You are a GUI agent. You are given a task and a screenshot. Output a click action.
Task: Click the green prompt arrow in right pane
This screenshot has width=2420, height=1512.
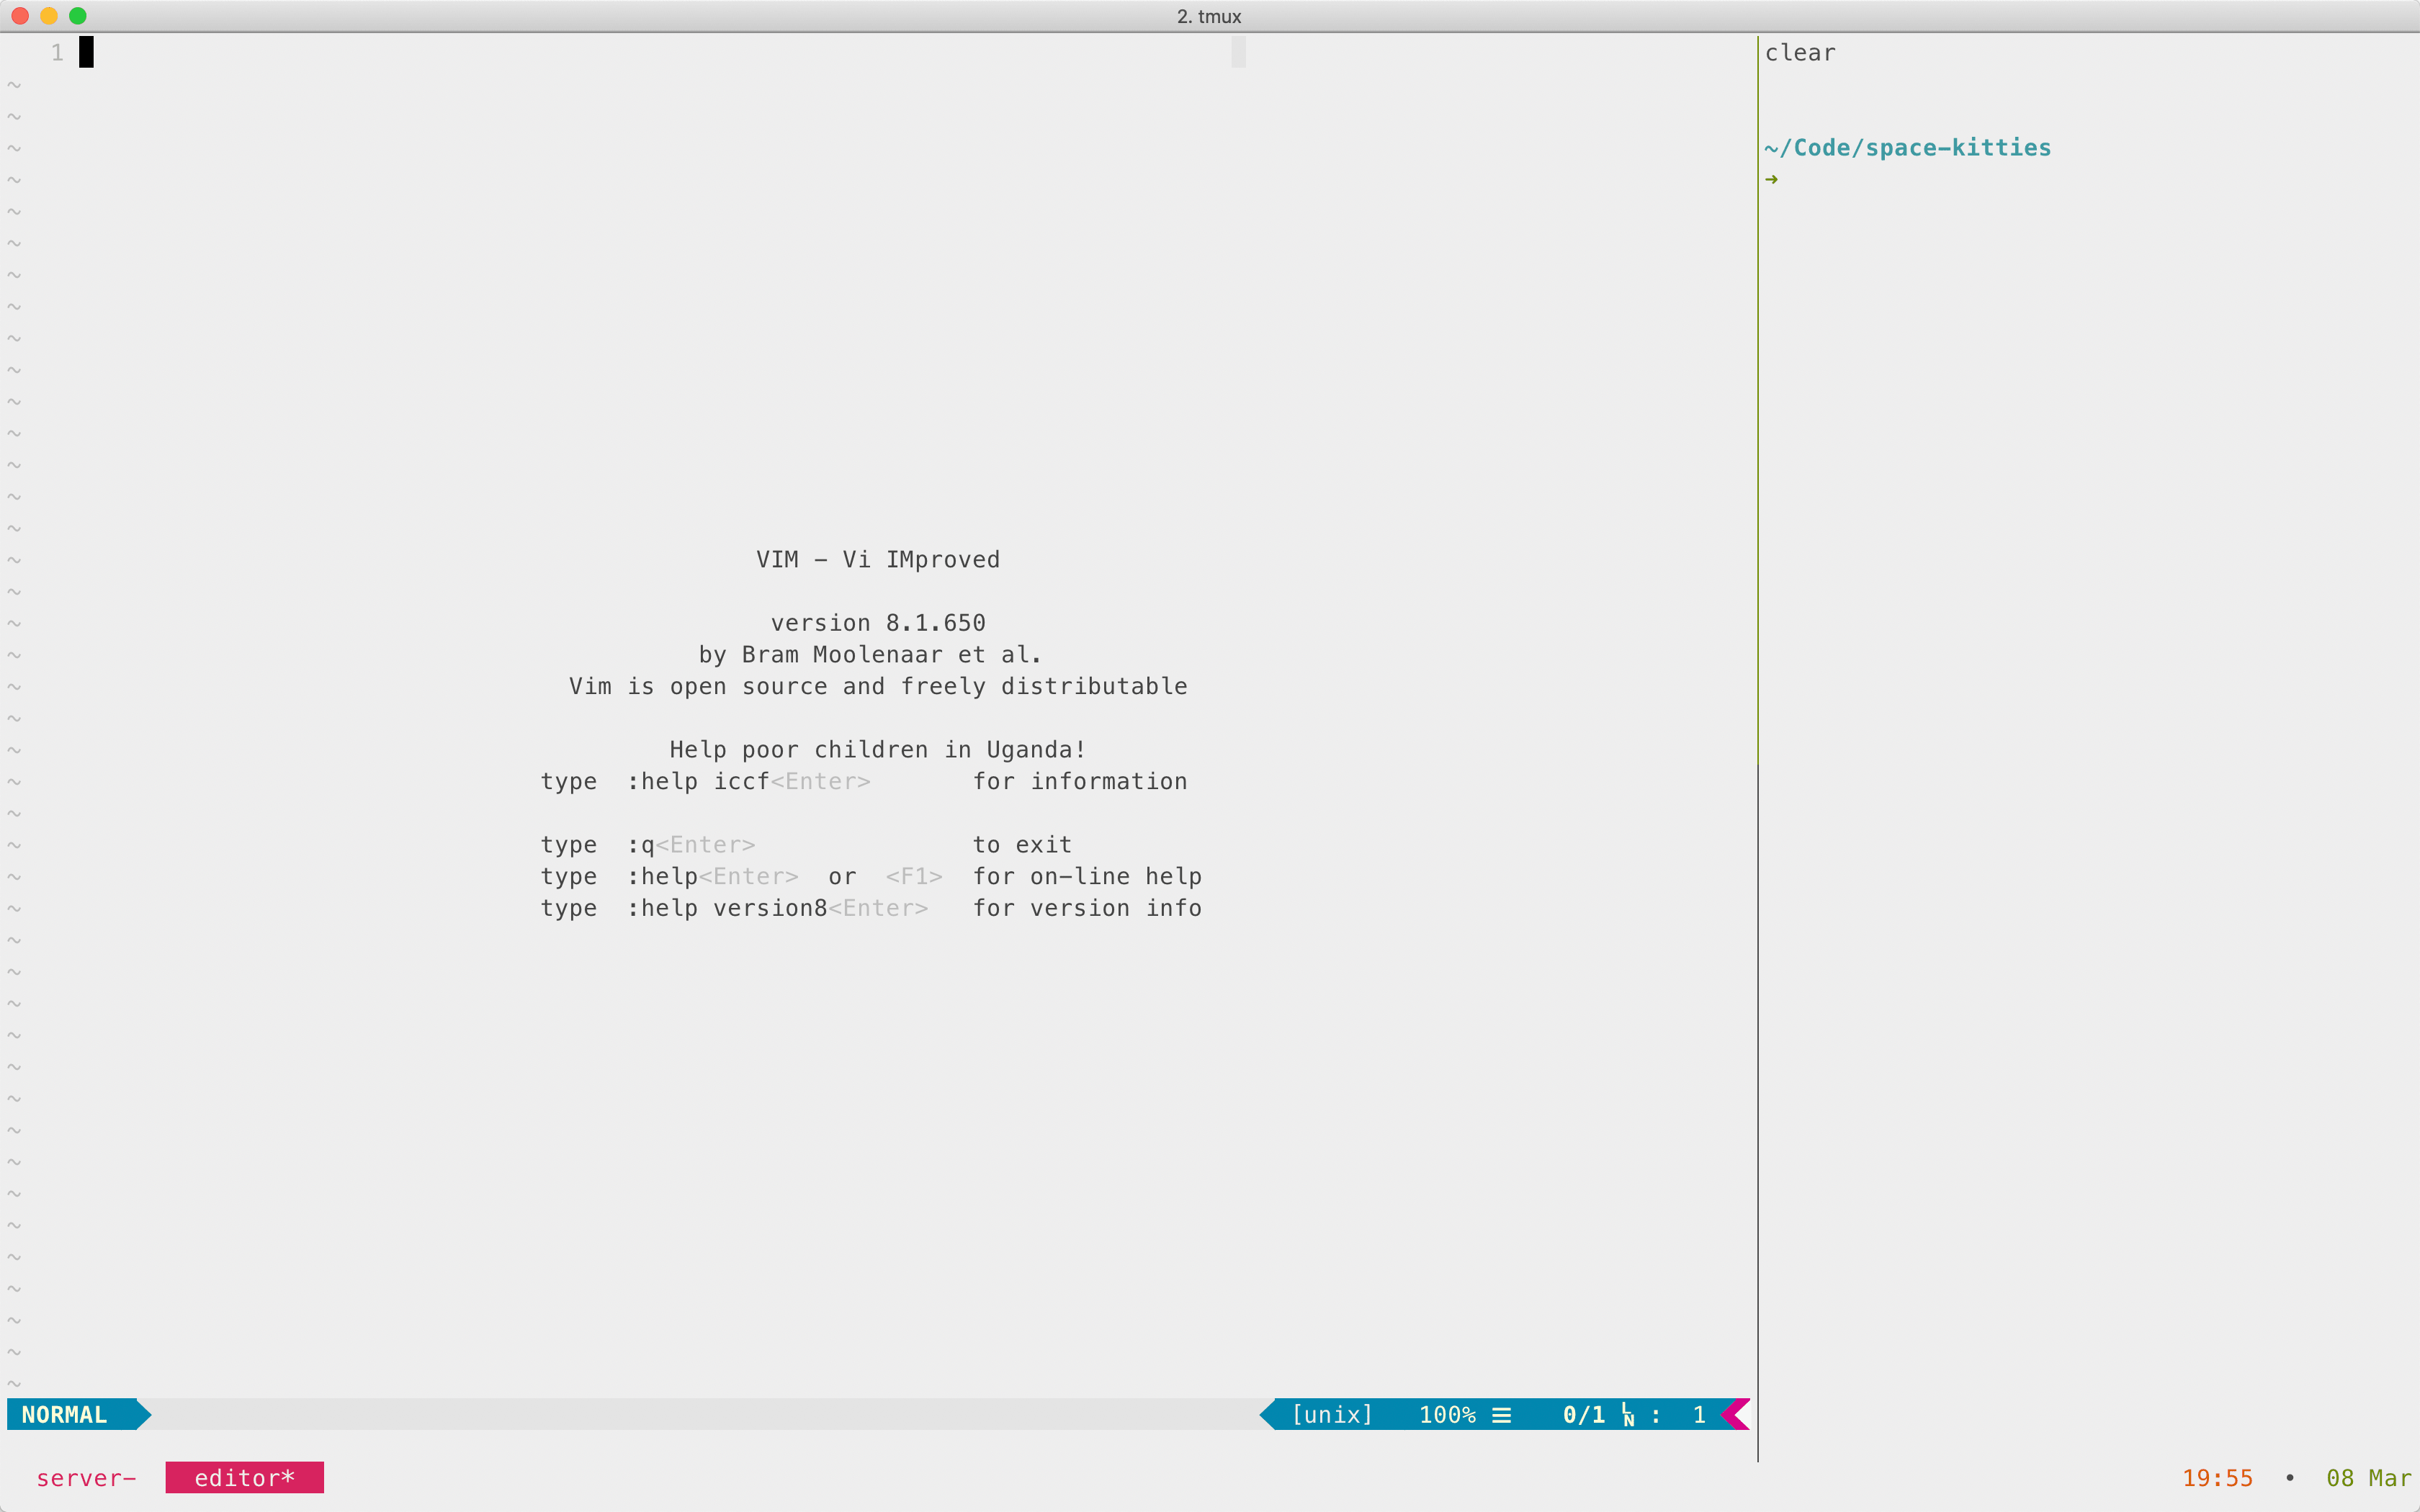coord(1772,180)
